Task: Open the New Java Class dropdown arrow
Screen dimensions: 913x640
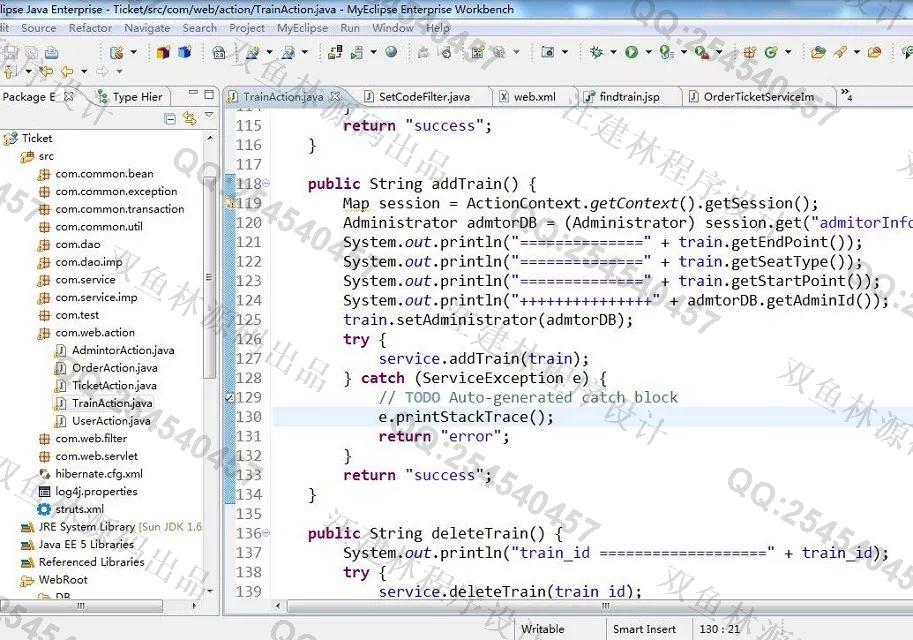Action: click(788, 52)
